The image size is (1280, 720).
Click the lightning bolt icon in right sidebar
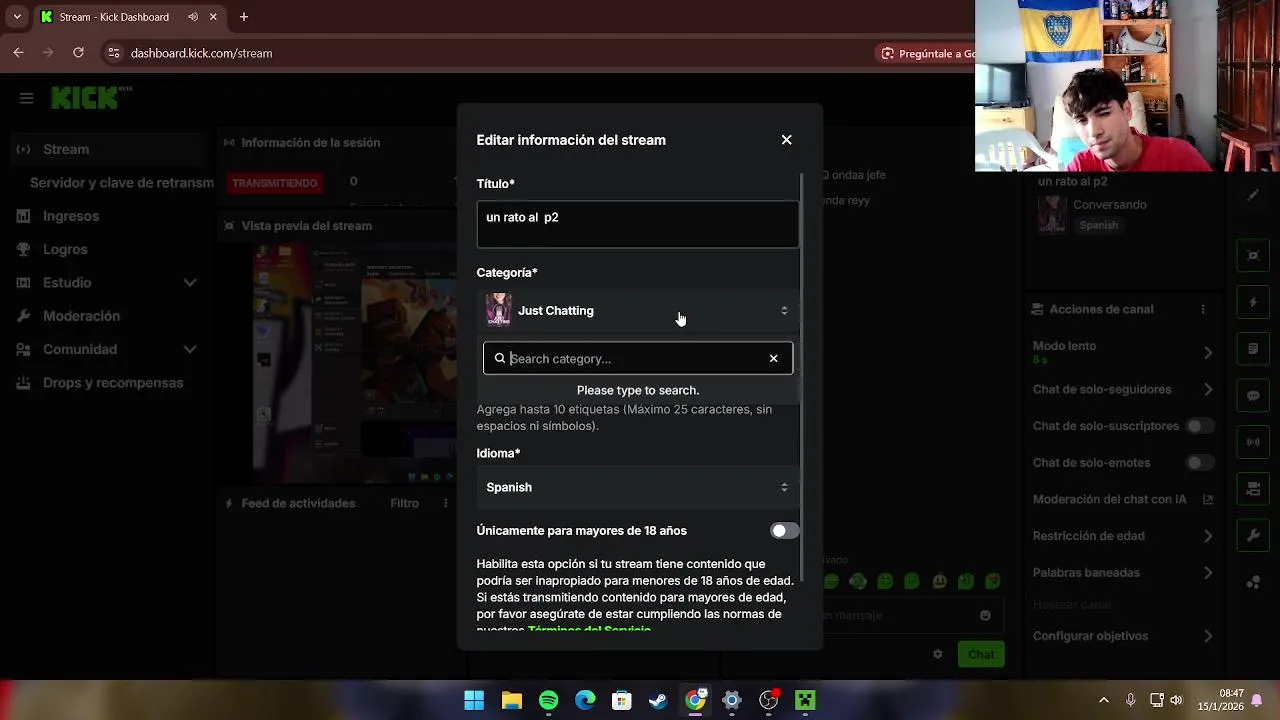[1253, 302]
